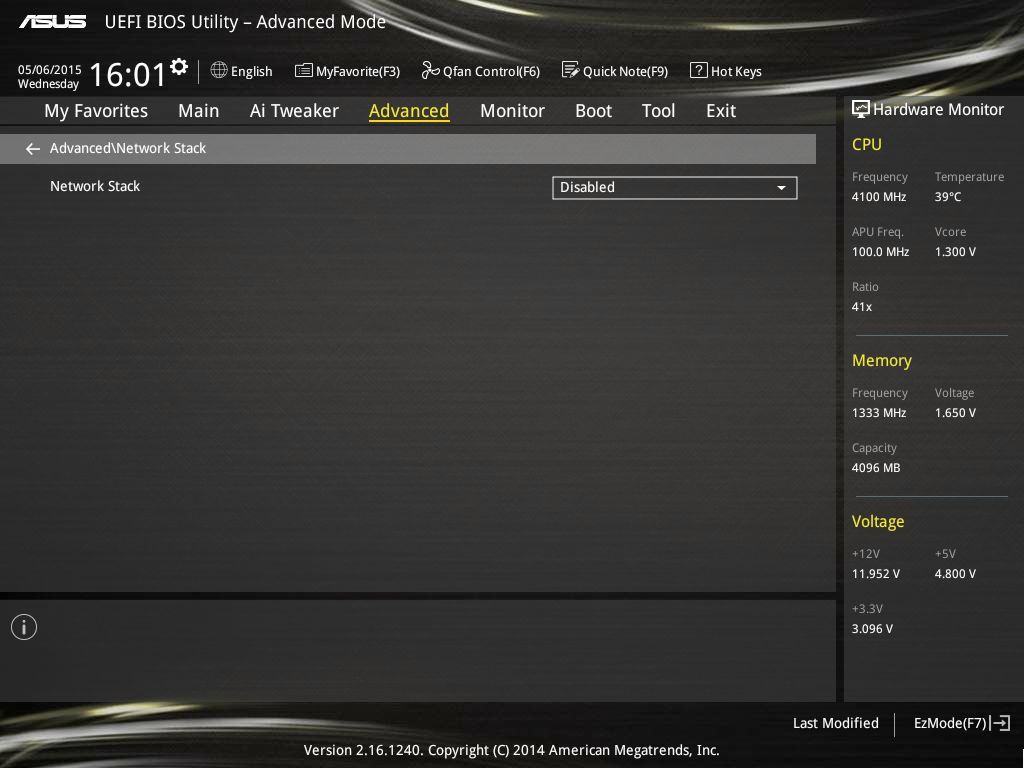
Task: Click the MyFavorite list icon
Action: 304,71
